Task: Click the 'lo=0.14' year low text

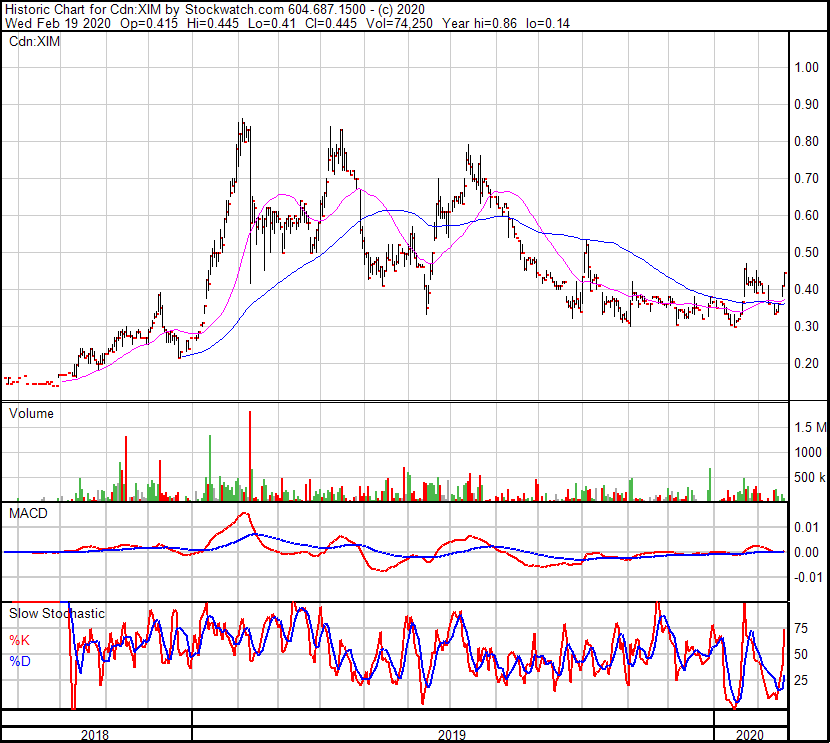Action: point(547,23)
